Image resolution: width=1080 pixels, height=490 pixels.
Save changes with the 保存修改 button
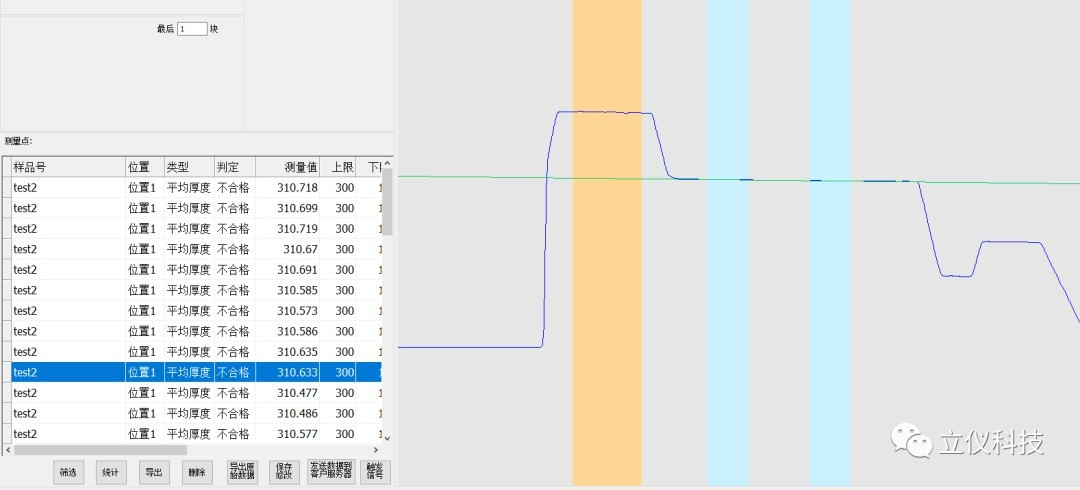283,473
